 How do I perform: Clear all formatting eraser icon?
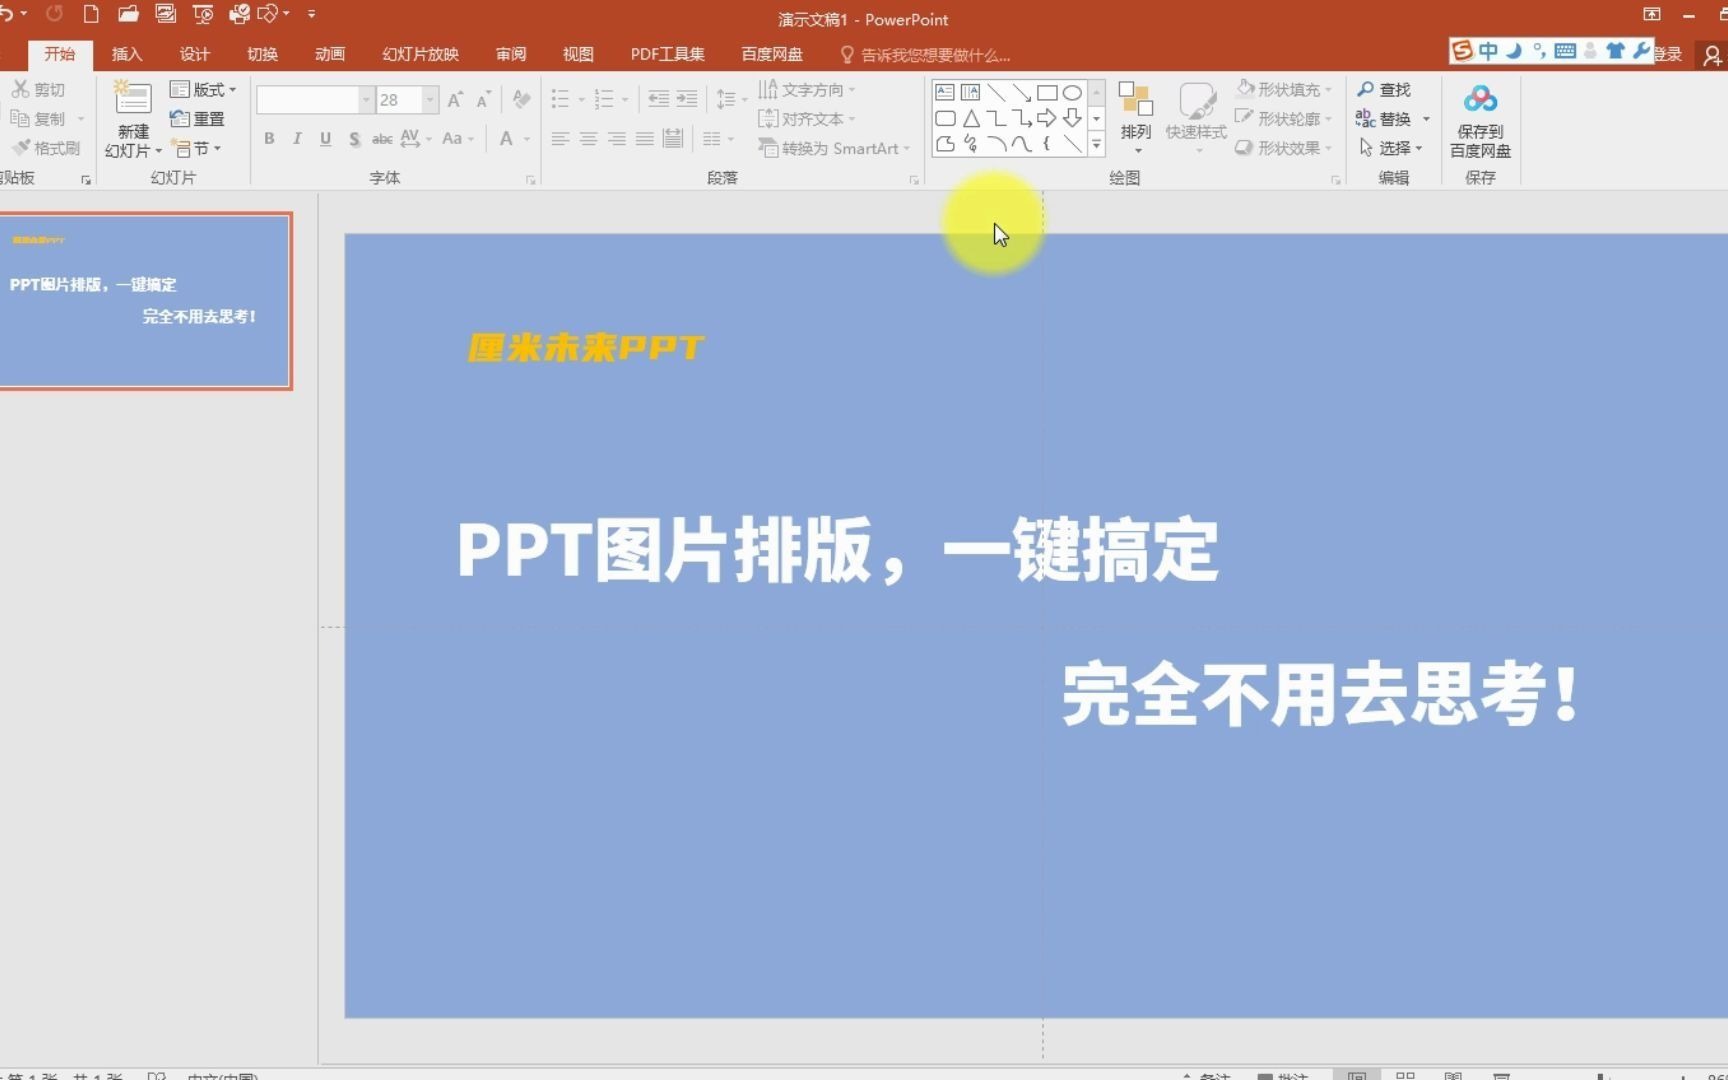(x=521, y=99)
